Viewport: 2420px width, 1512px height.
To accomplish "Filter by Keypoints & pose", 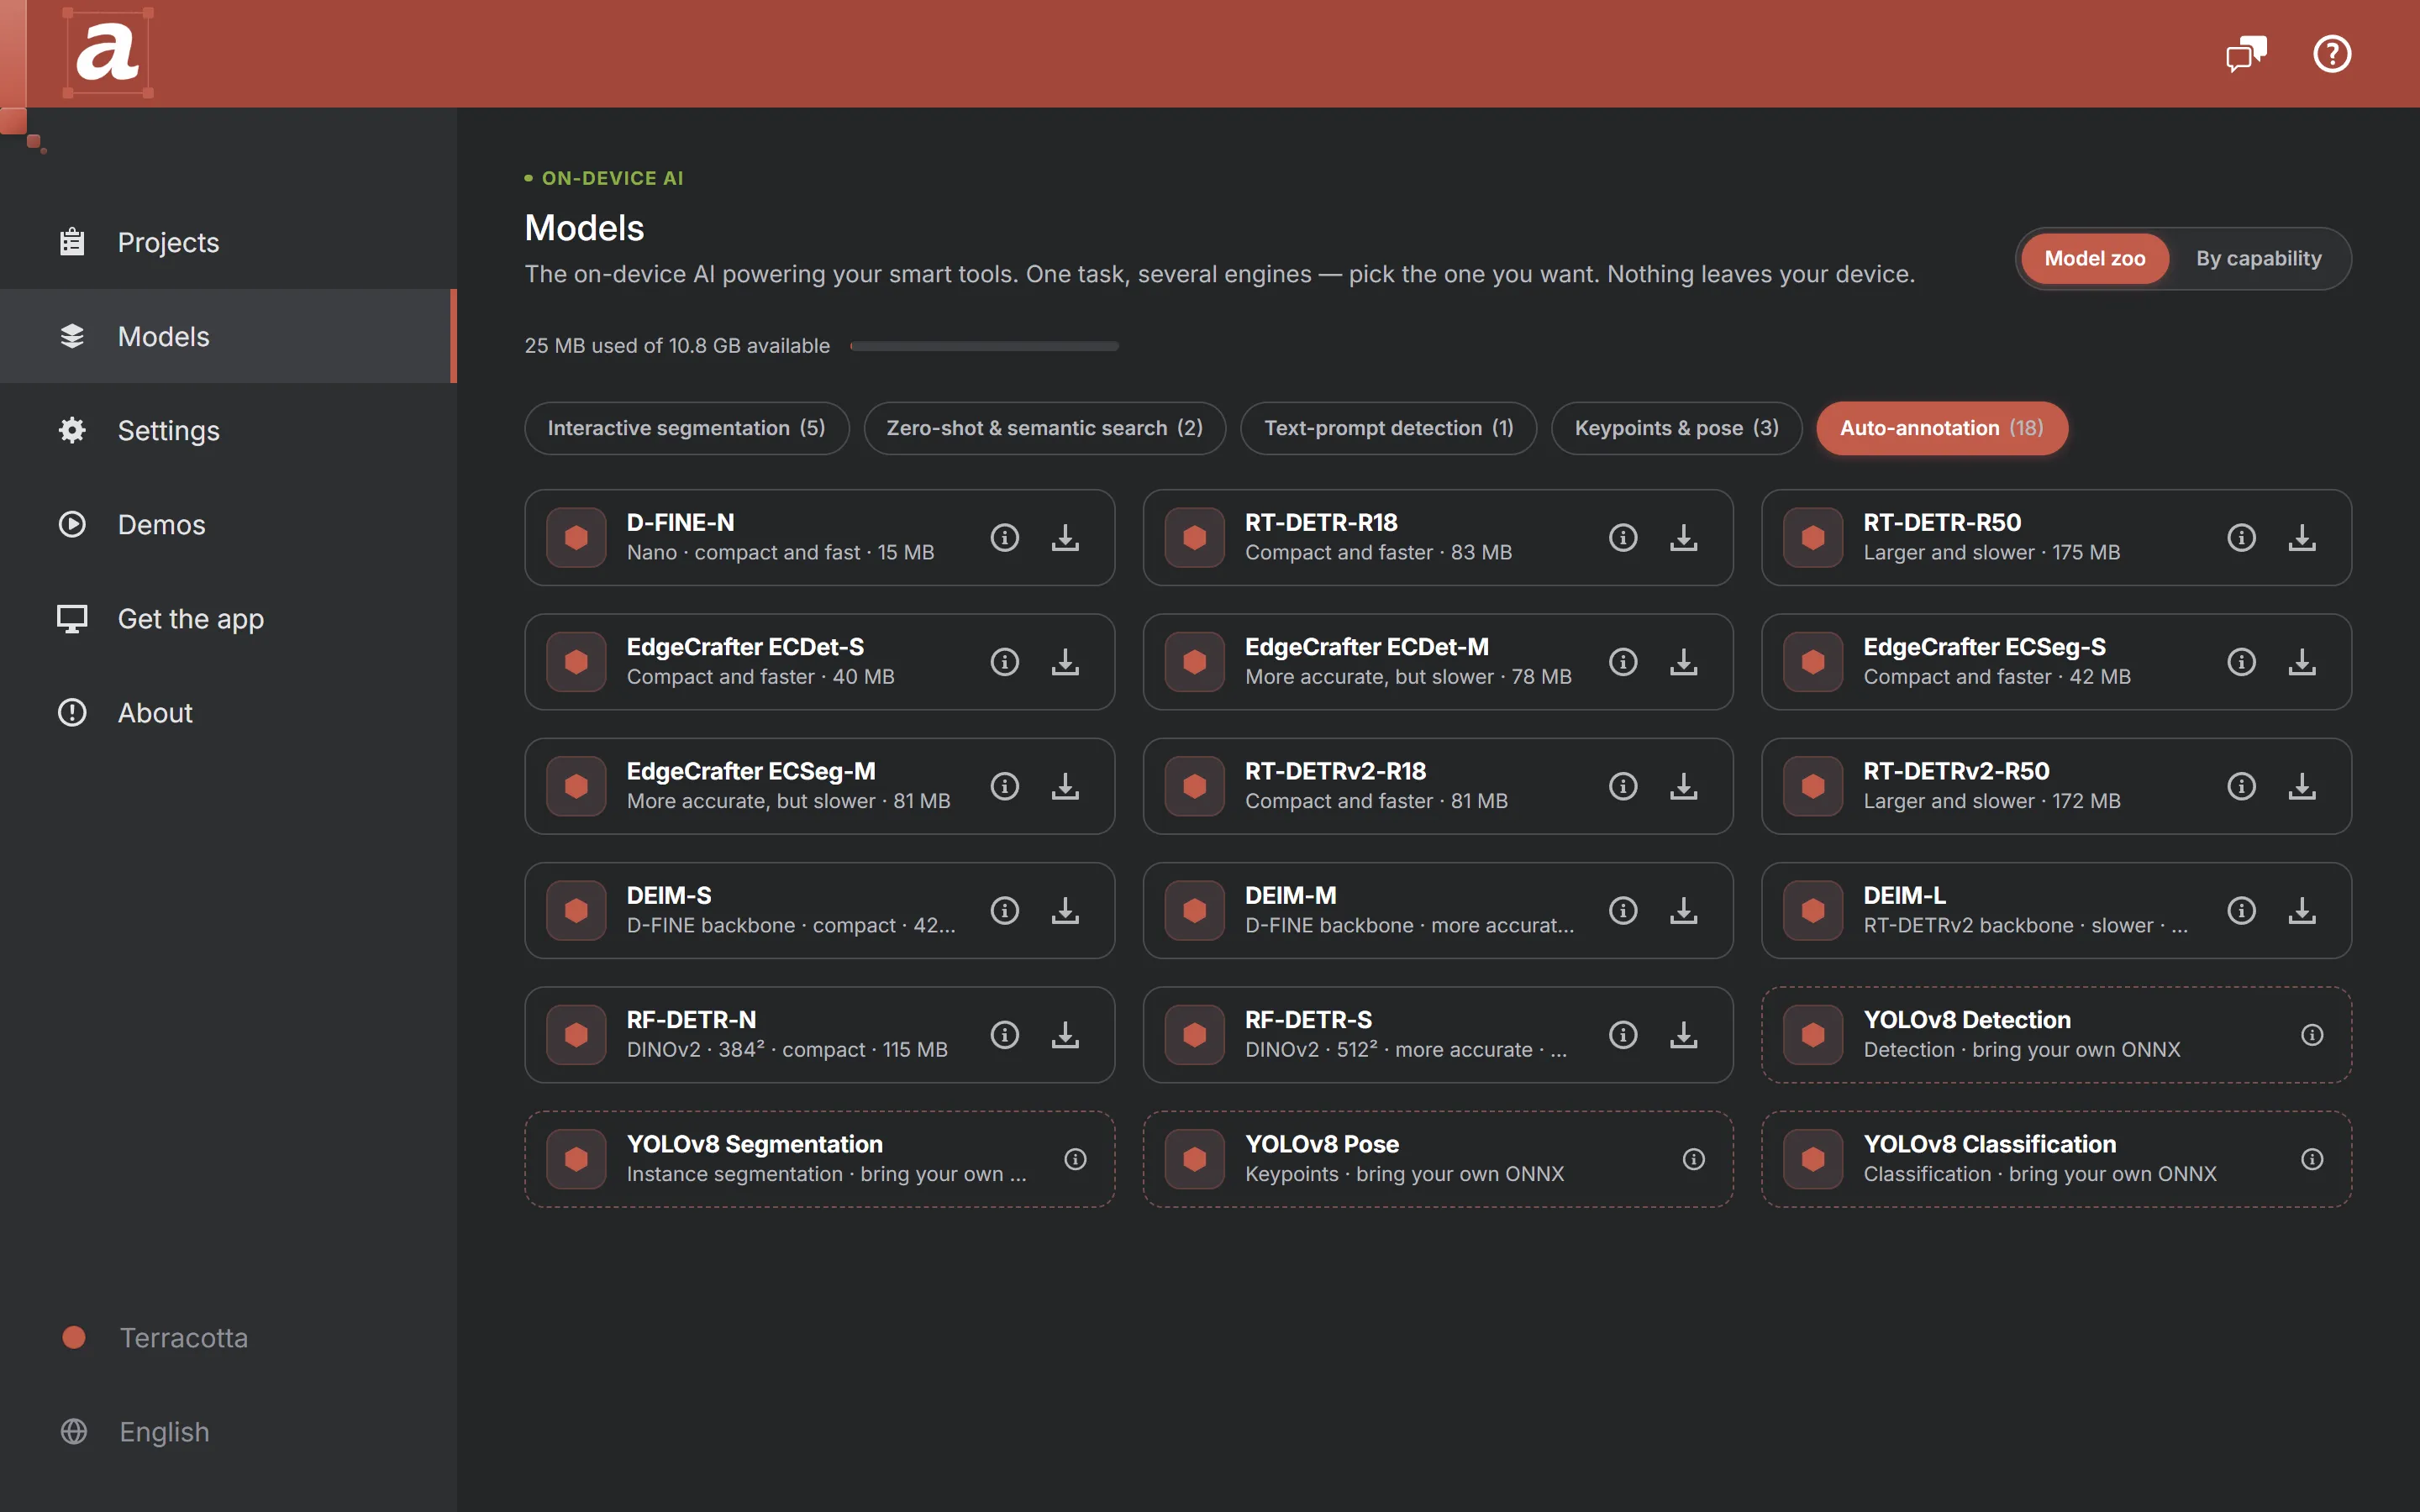I will (x=1676, y=428).
